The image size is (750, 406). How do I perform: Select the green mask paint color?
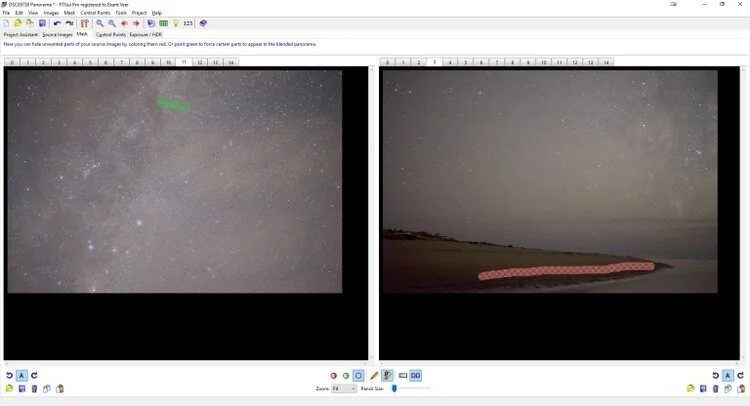pyautogui.click(x=346, y=376)
